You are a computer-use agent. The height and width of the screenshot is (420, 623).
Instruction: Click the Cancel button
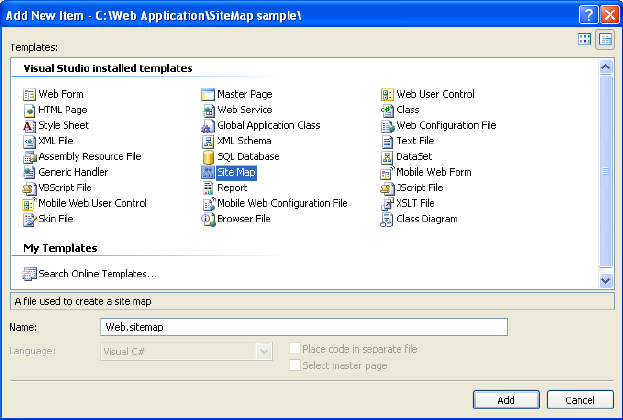coord(580,400)
